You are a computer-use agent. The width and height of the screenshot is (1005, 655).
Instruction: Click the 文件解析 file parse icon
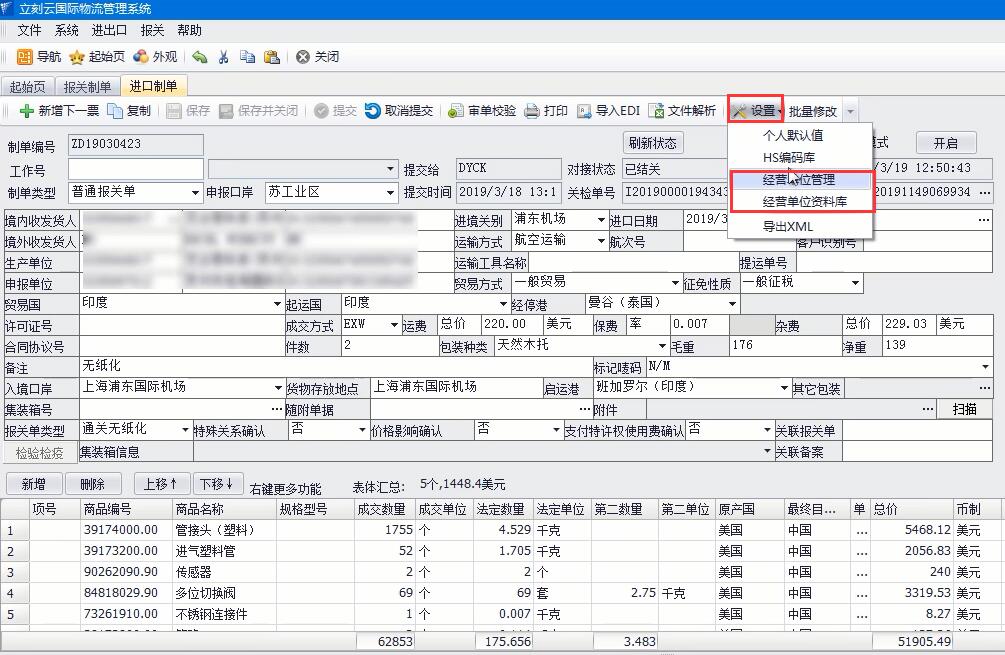pyautogui.click(x=657, y=111)
